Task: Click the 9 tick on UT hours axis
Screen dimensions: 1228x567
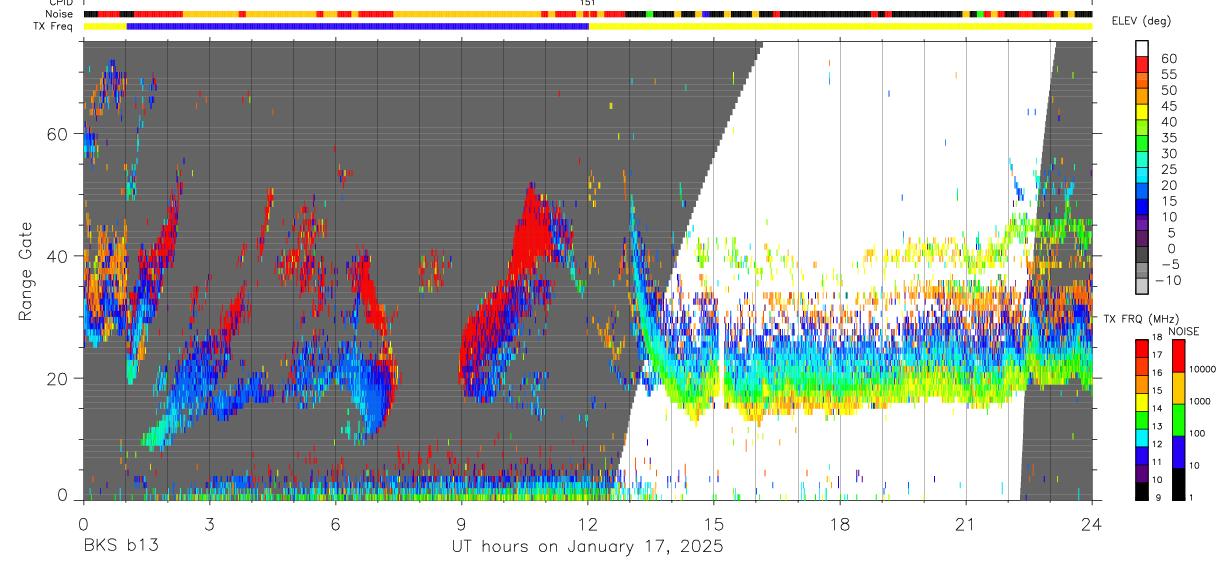Action: click(x=461, y=524)
